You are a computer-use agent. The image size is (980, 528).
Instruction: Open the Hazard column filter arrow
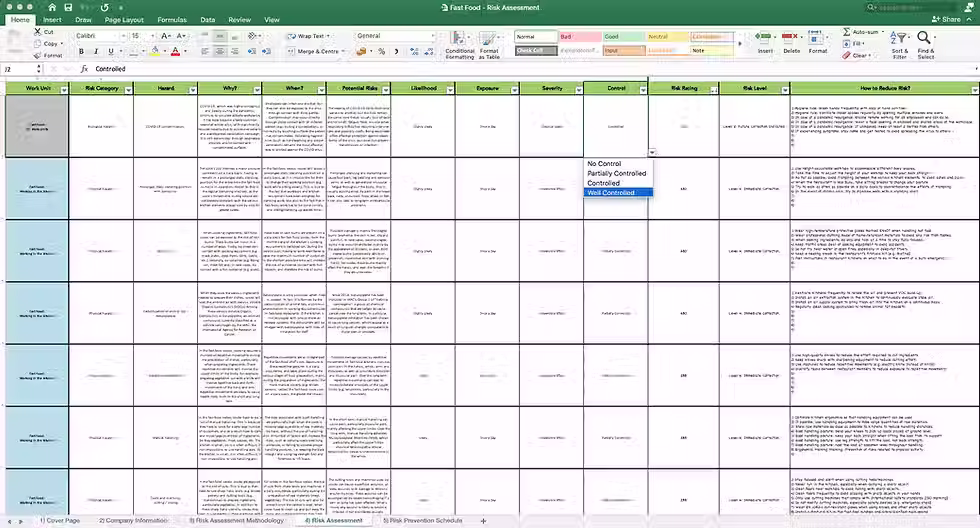192,90
